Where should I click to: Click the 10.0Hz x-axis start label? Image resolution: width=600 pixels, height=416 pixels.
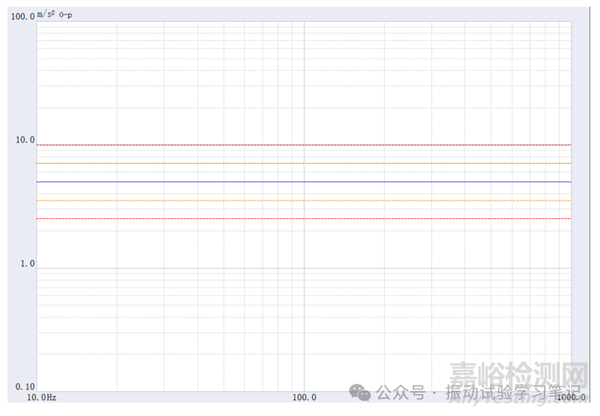coord(42,397)
